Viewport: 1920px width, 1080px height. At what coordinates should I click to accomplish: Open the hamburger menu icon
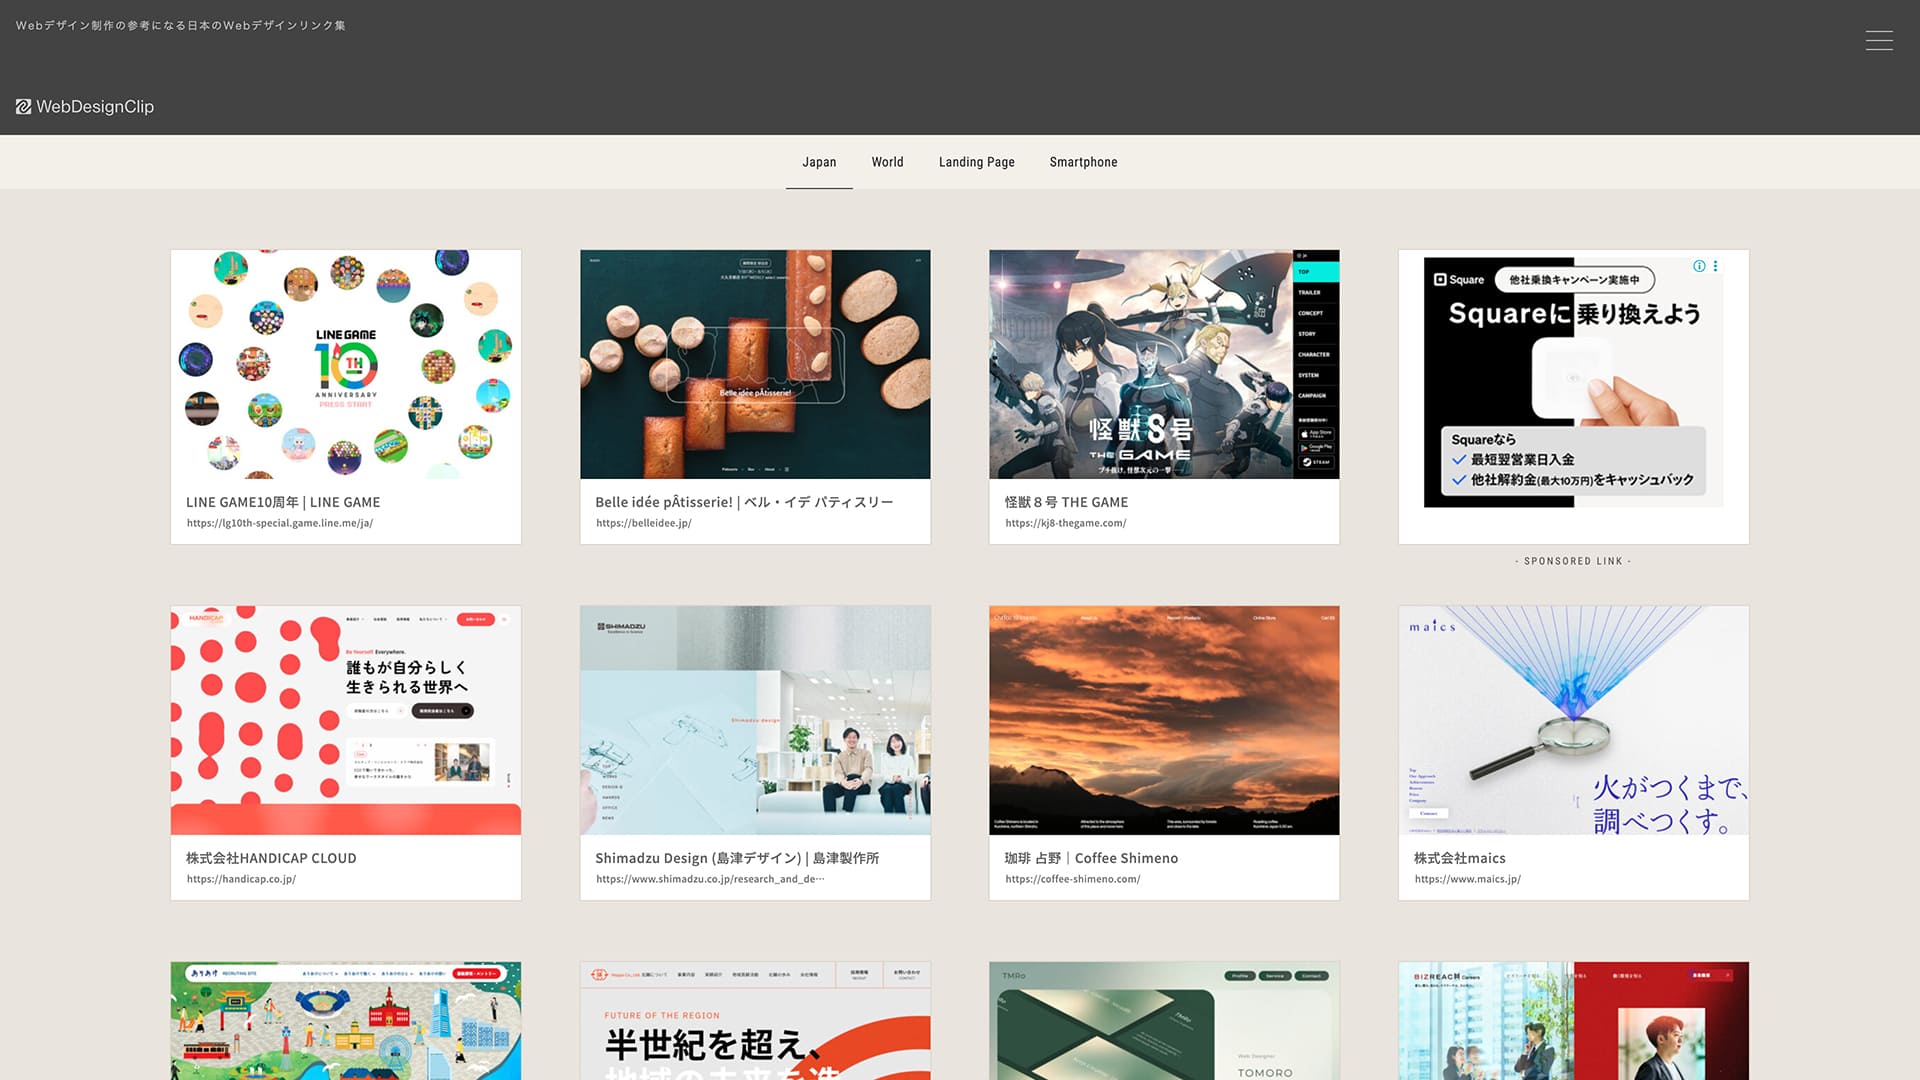[x=1879, y=40]
